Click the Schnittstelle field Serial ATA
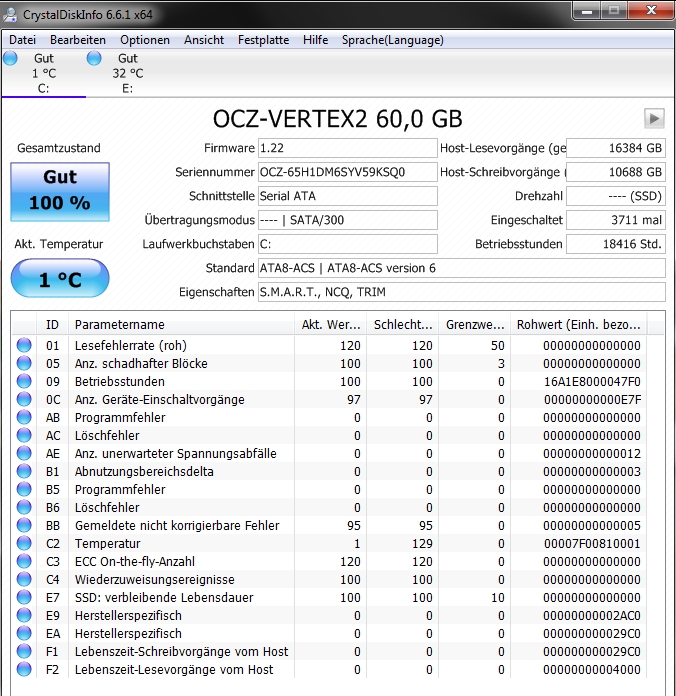Screen dimensions: 676x696 coord(348,196)
